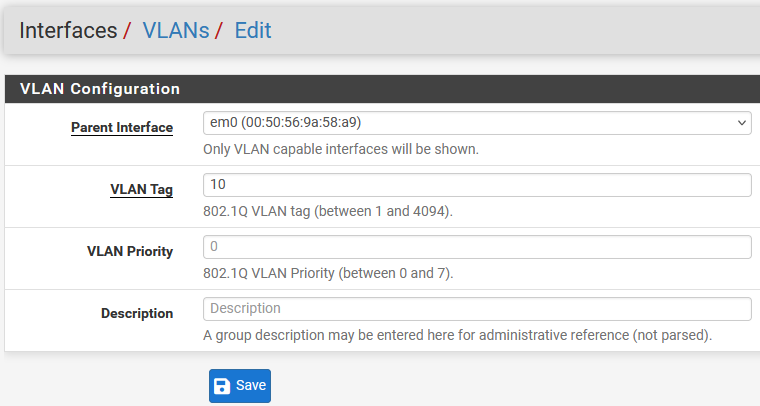The width and height of the screenshot is (760, 406).
Task: Click the VLAN Priority label
Action: point(130,252)
